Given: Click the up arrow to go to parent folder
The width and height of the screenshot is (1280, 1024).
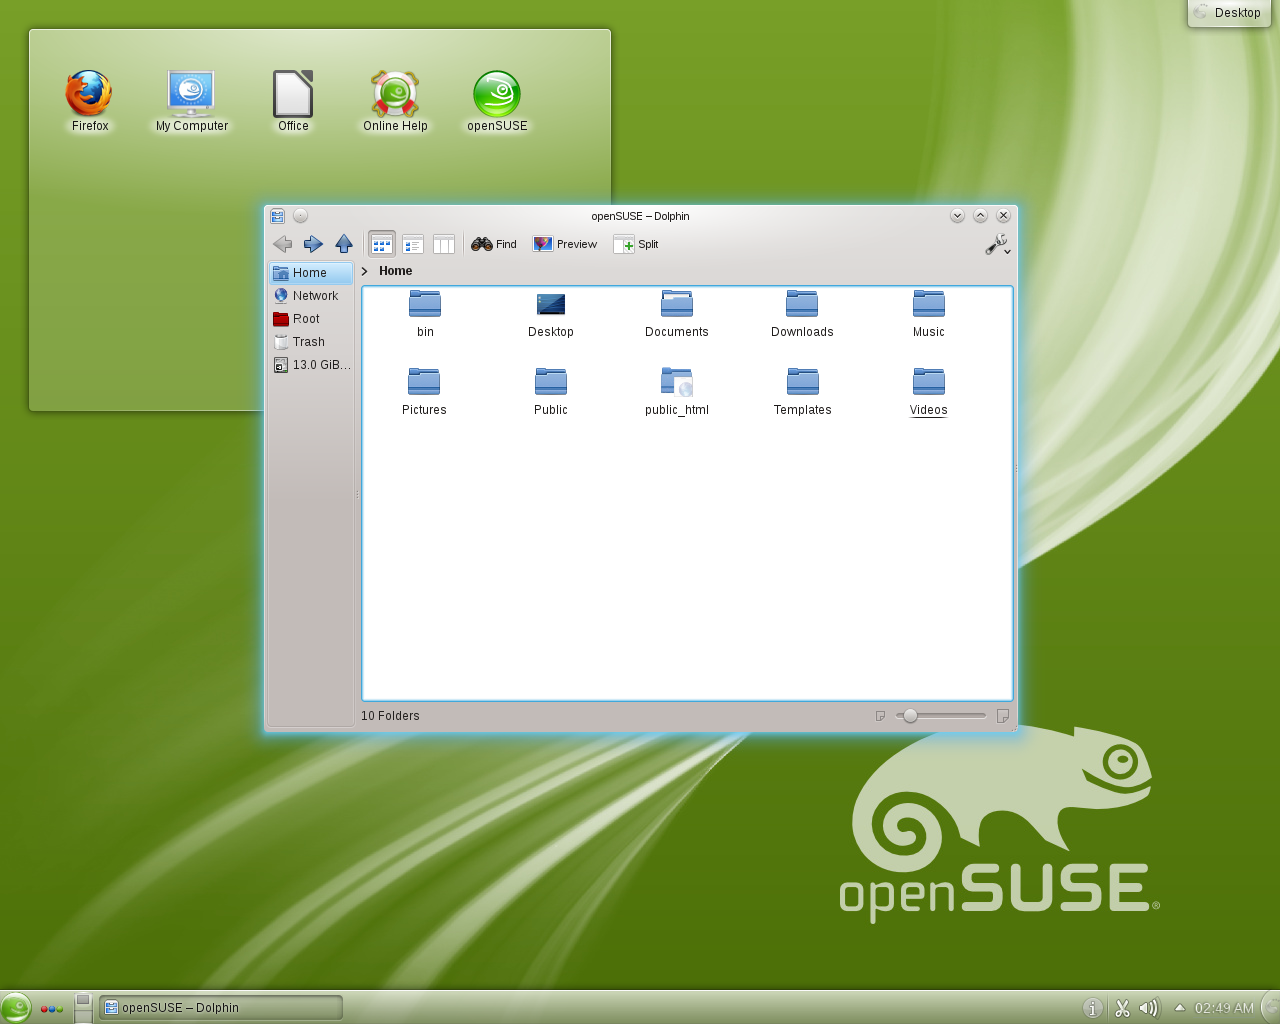Looking at the screenshot, I should click(x=344, y=243).
